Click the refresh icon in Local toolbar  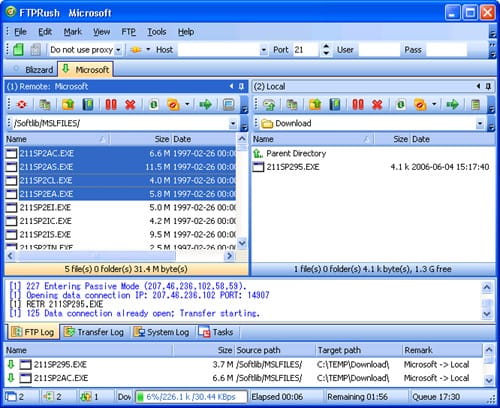(401, 105)
